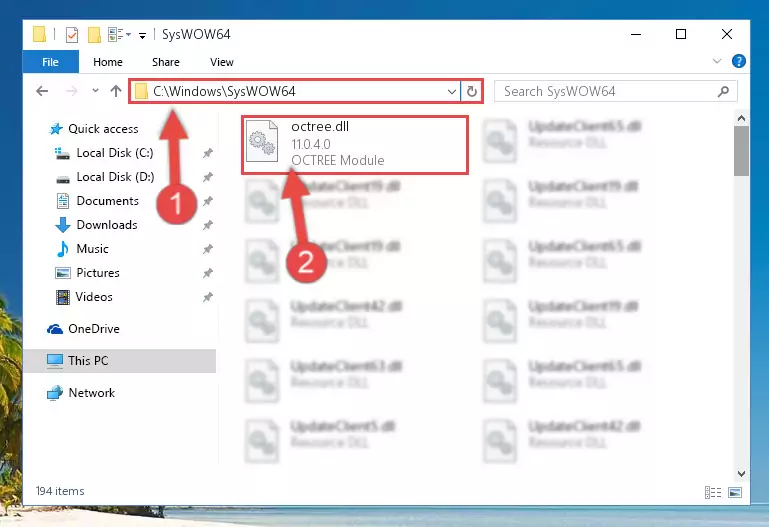The width and height of the screenshot is (769, 527).
Task: Switch to the View ribbon tab
Action: (x=222, y=62)
